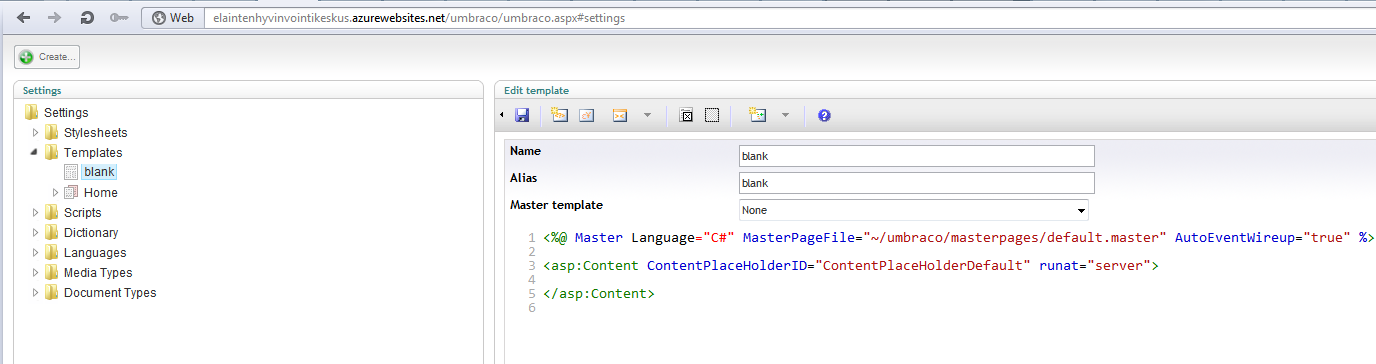Screen dimensions: 1376x364
Task: Open the Home template
Action: (x=100, y=192)
